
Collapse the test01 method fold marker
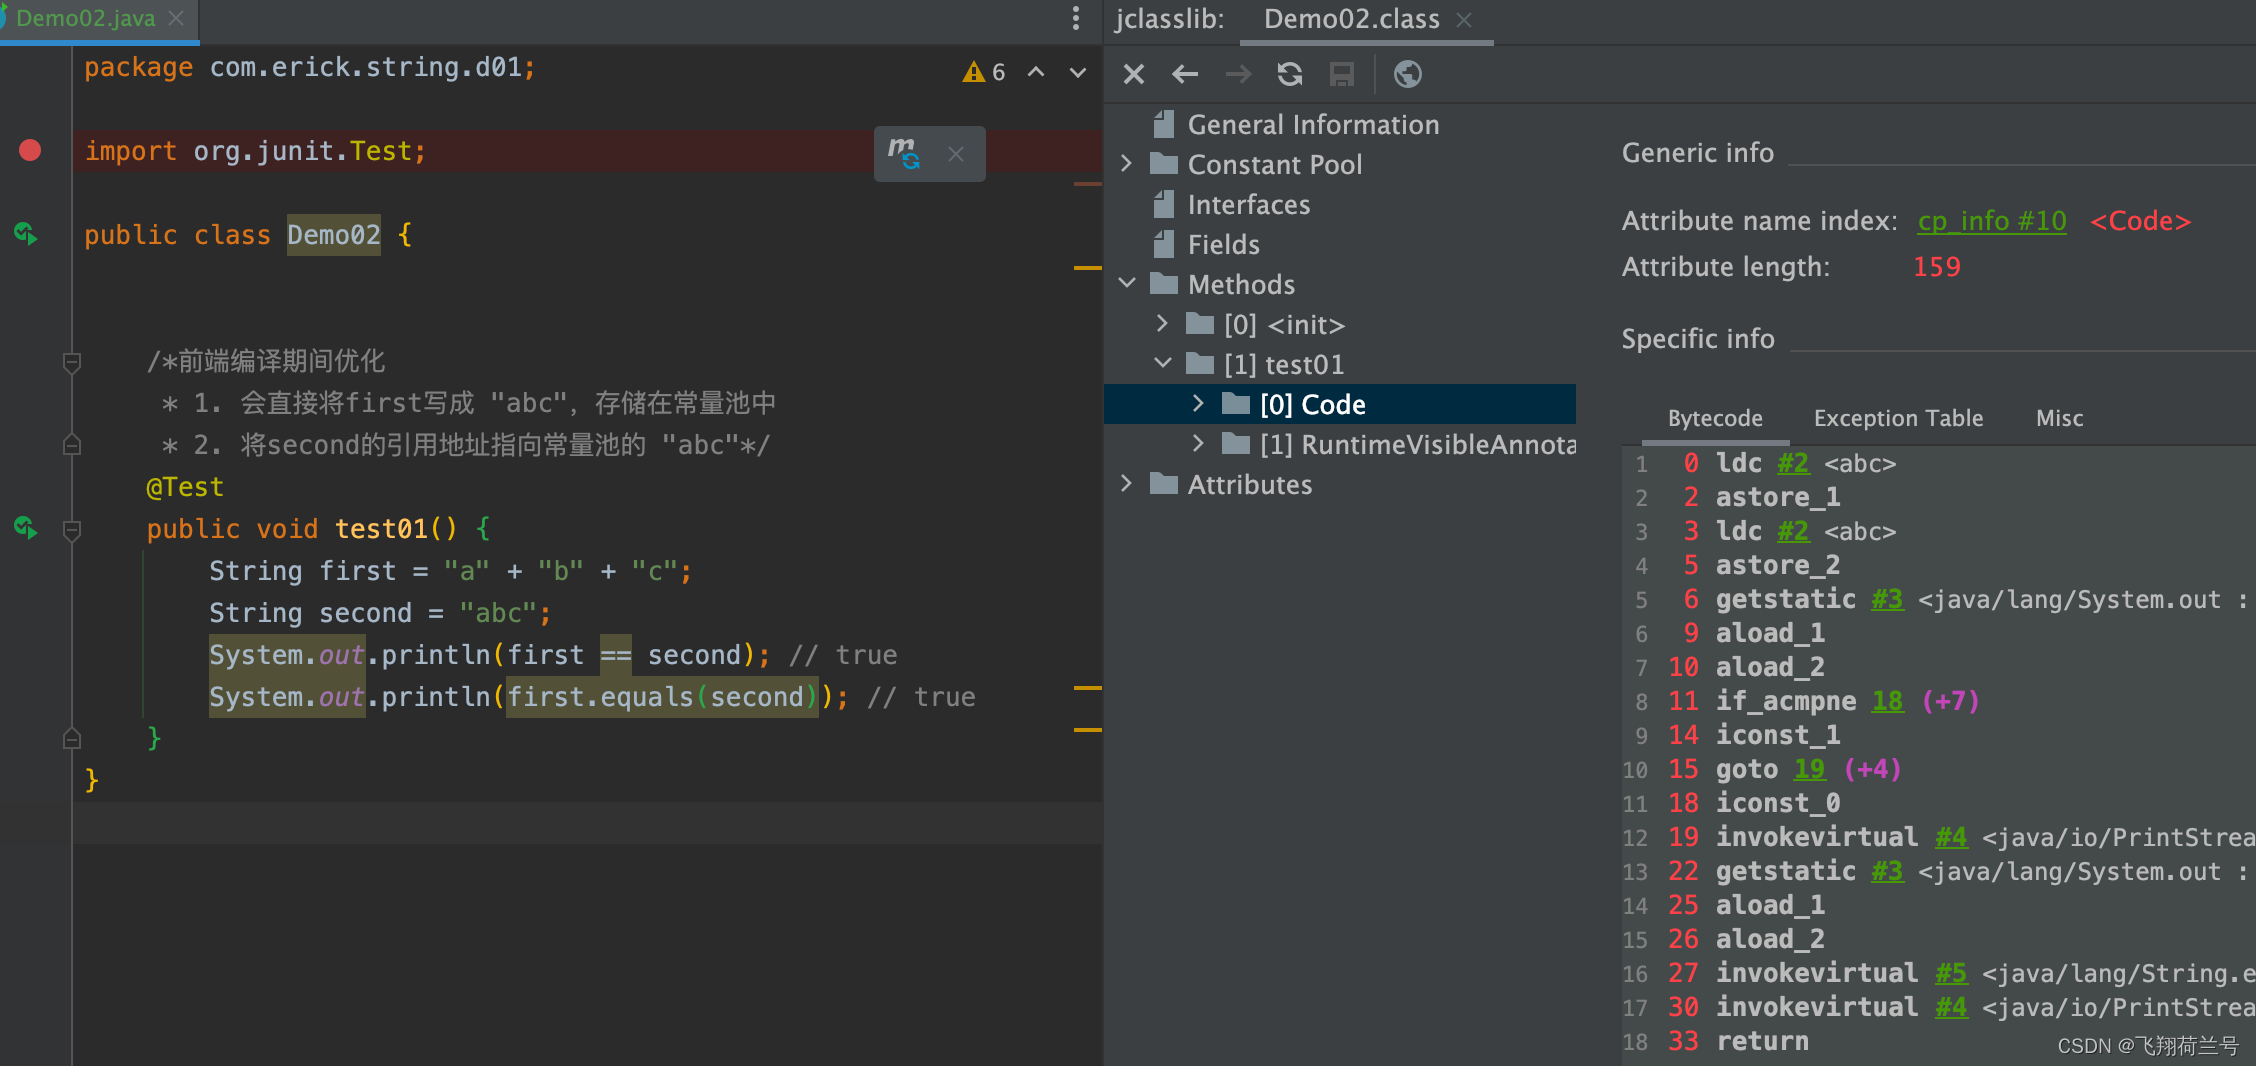coord(72,529)
